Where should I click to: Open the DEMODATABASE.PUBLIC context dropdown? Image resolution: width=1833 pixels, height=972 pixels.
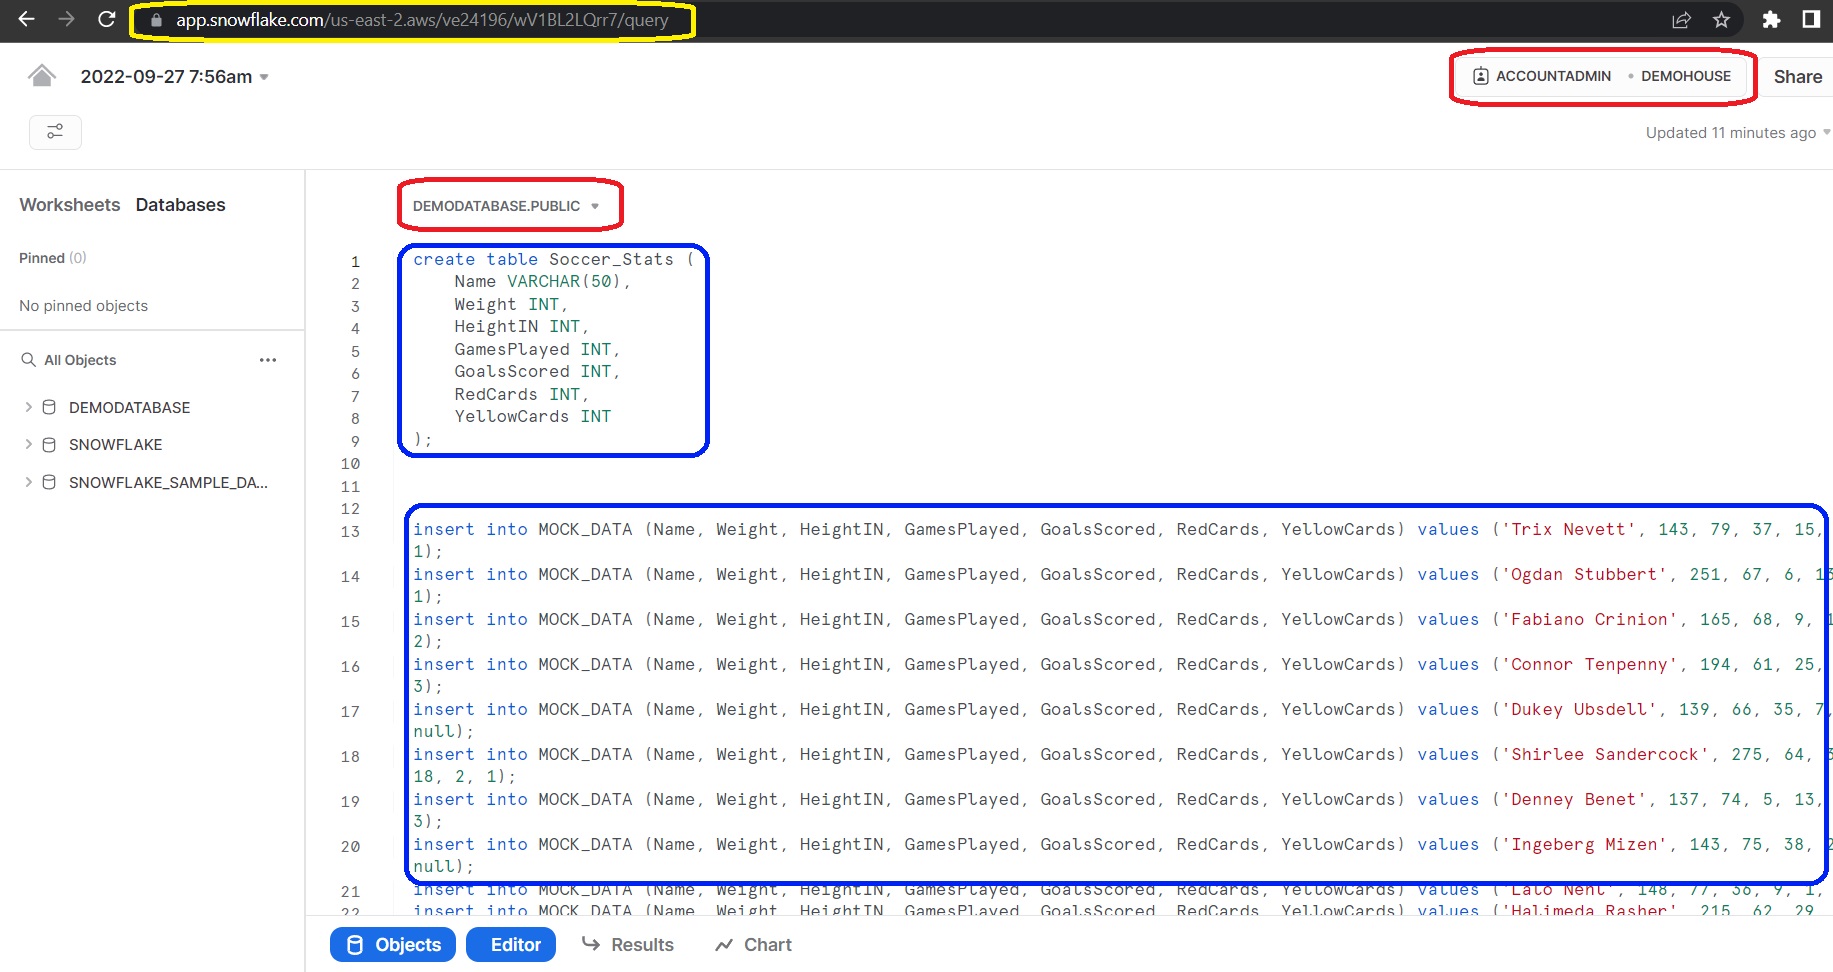pyautogui.click(x=506, y=206)
